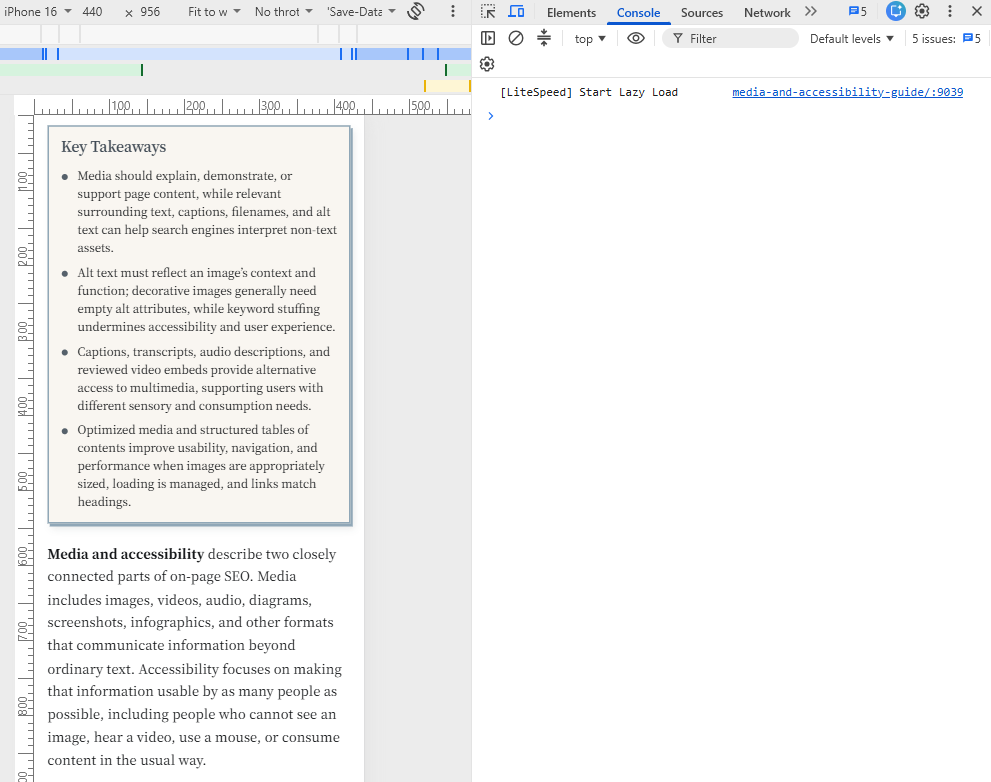Toggle the device toolbar icon

pyautogui.click(x=516, y=11)
